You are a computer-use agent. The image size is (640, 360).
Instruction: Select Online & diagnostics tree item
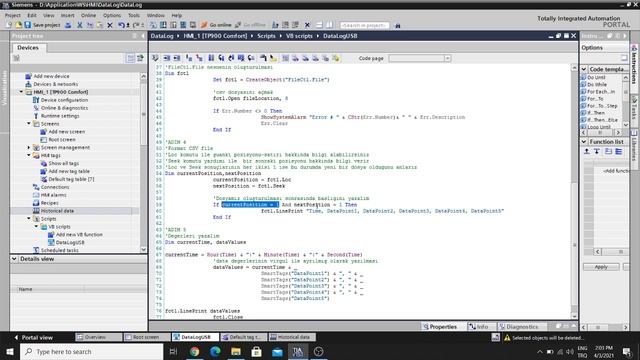(64, 108)
